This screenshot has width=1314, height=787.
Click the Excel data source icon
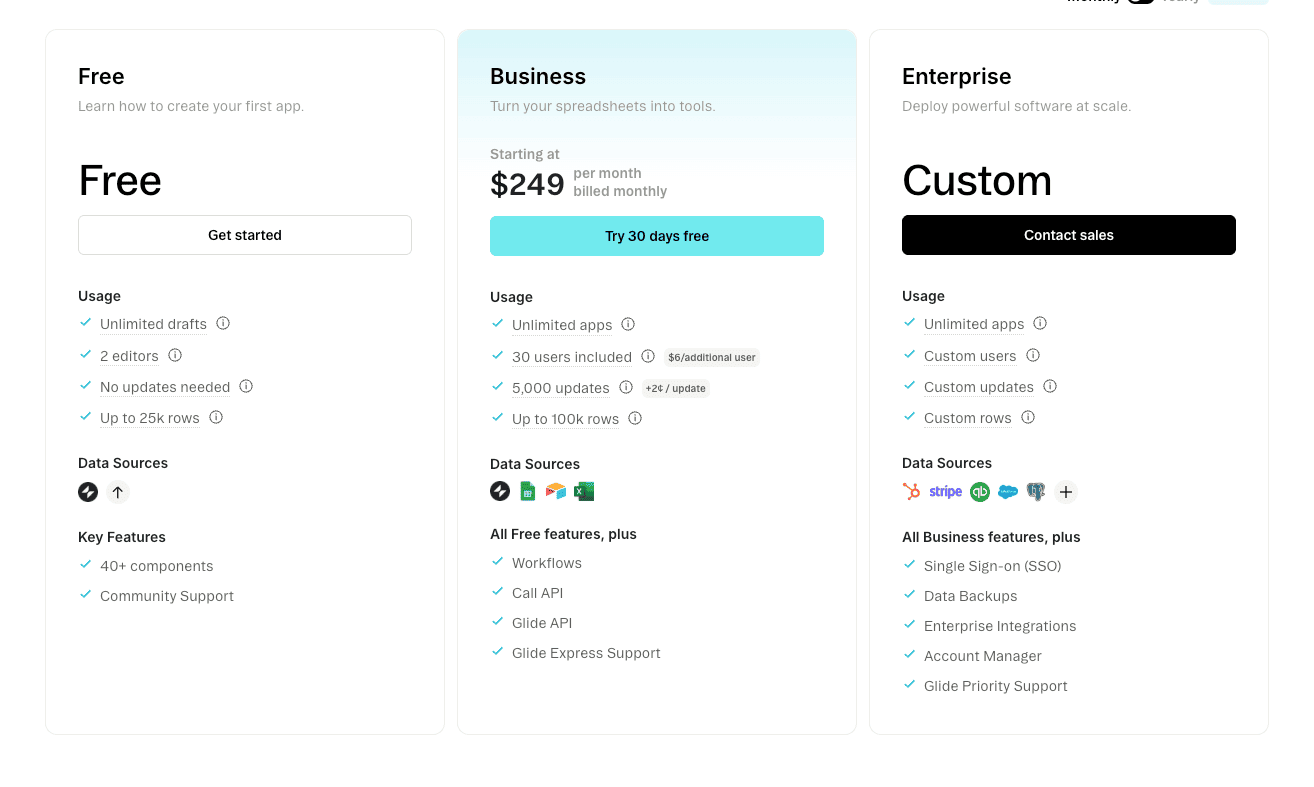coord(584,491)
